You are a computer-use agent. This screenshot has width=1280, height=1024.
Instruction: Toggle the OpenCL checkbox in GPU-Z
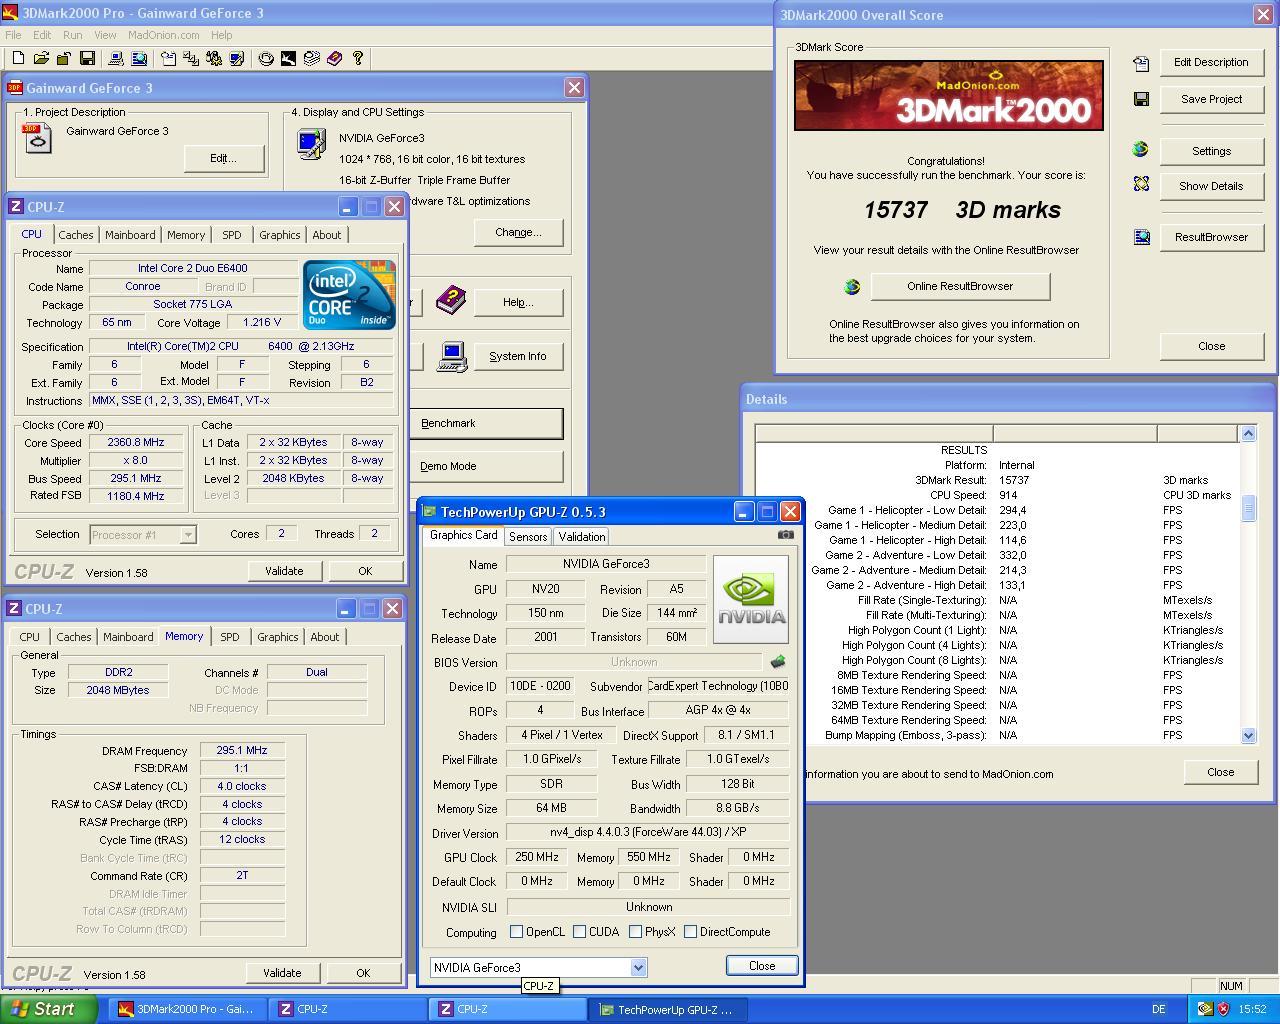coord(516,932)
